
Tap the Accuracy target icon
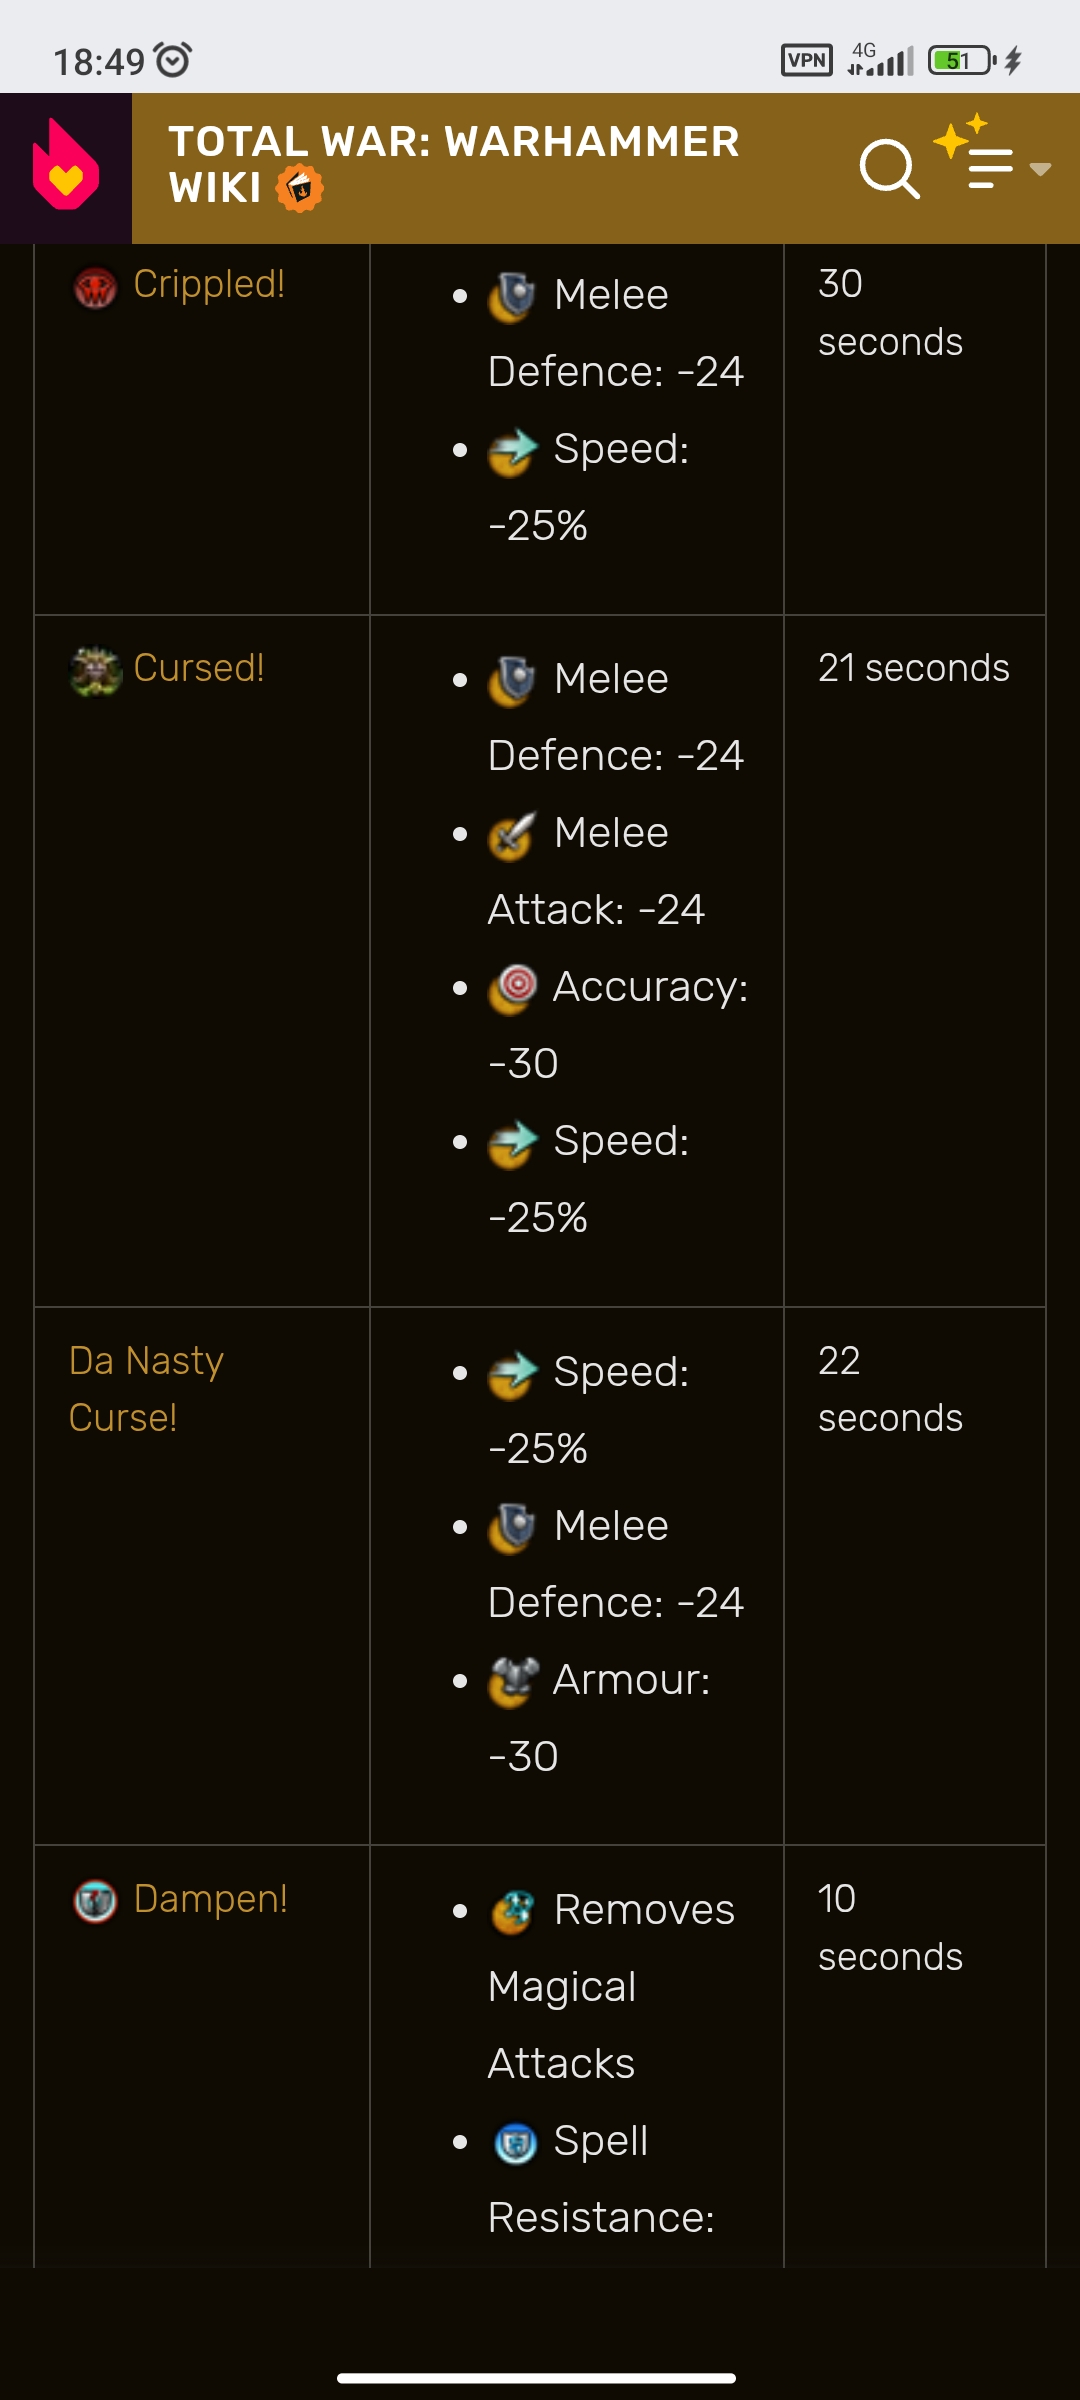pos(513,989)
